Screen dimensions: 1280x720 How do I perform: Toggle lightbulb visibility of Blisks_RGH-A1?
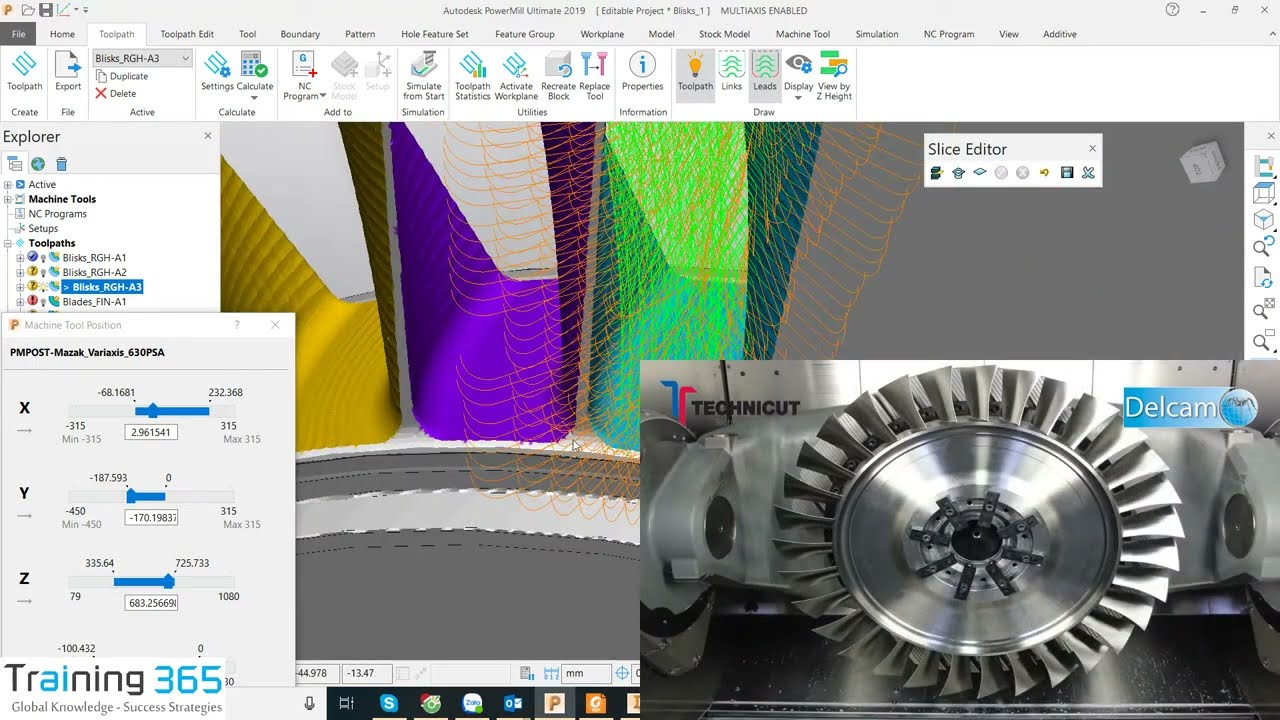[44, 258]
